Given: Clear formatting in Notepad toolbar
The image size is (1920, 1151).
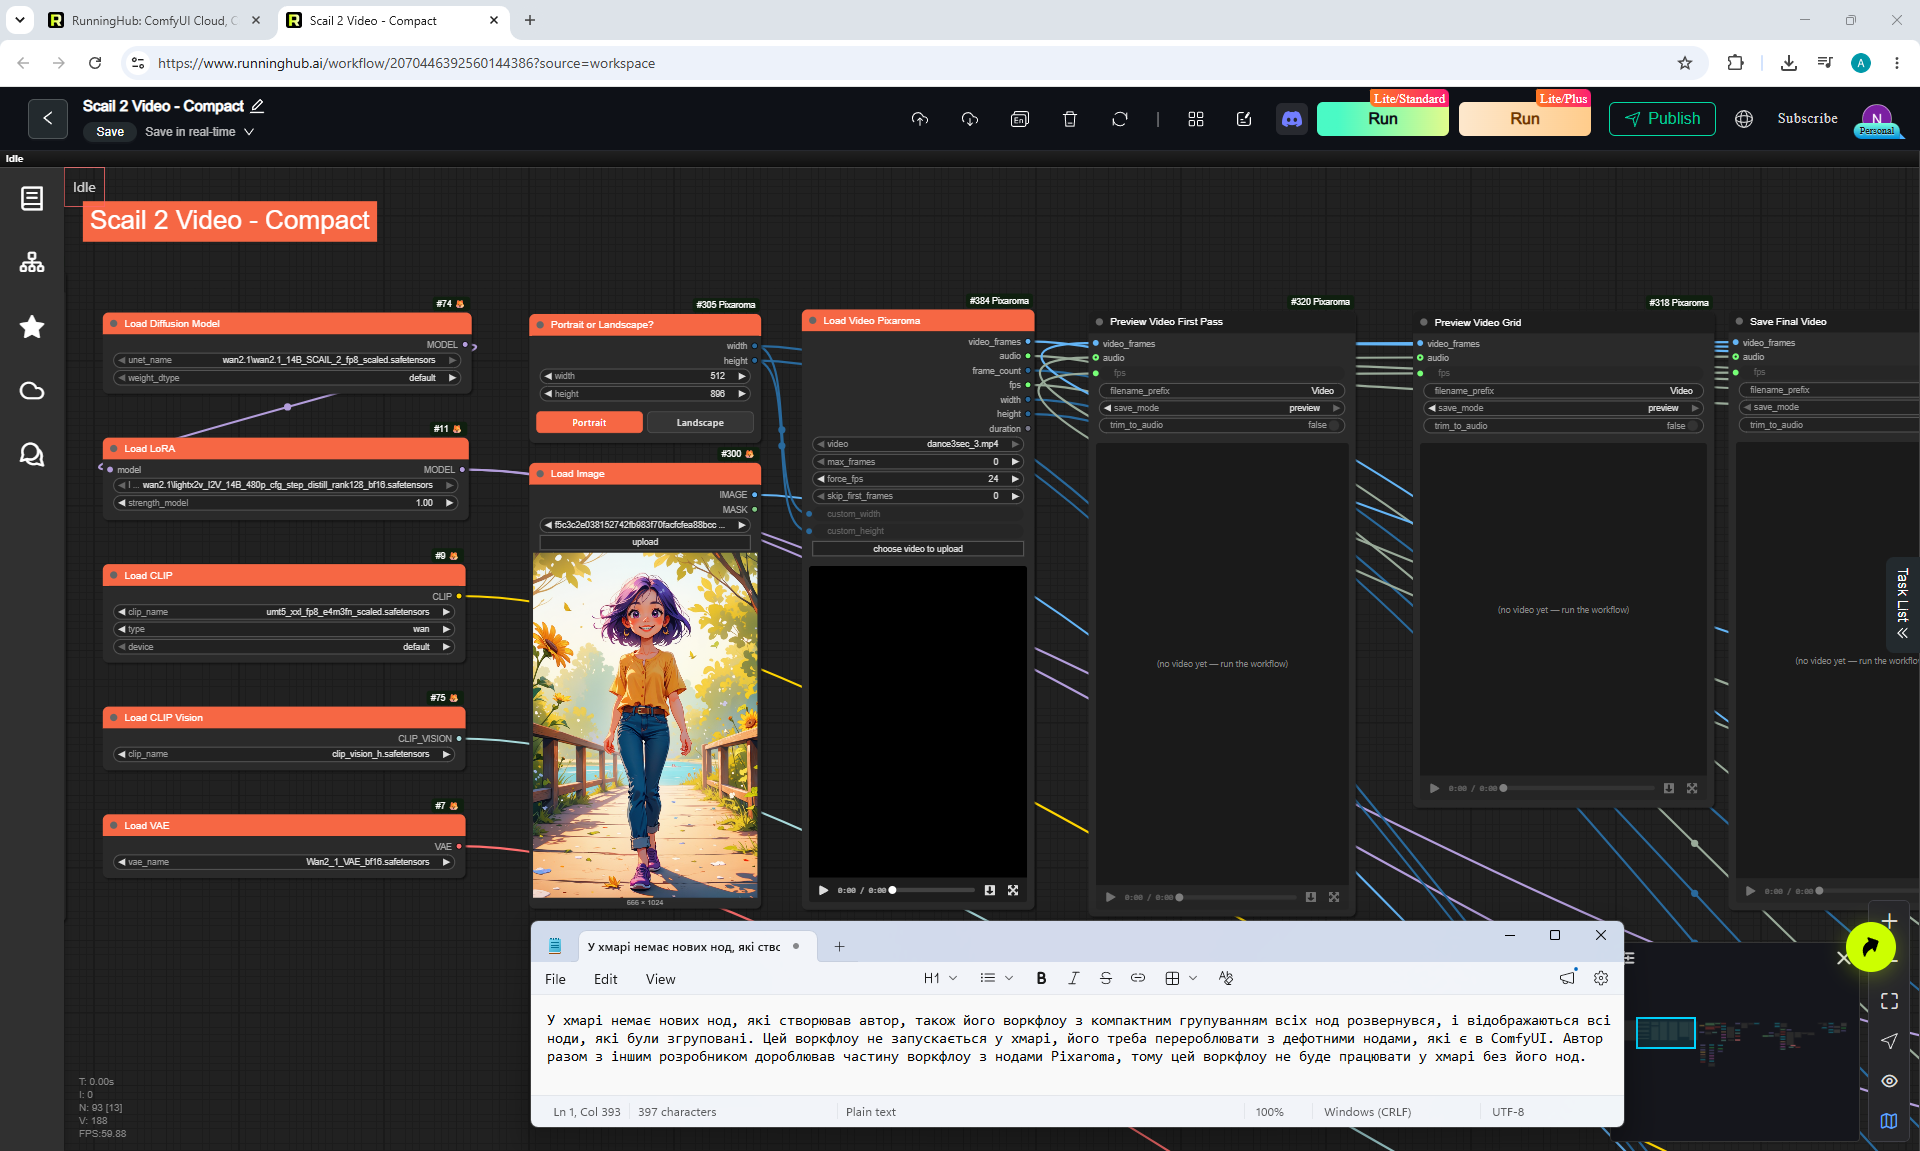Looking at the screenshot, I should pyautogui.click(x=1226, y=978).
